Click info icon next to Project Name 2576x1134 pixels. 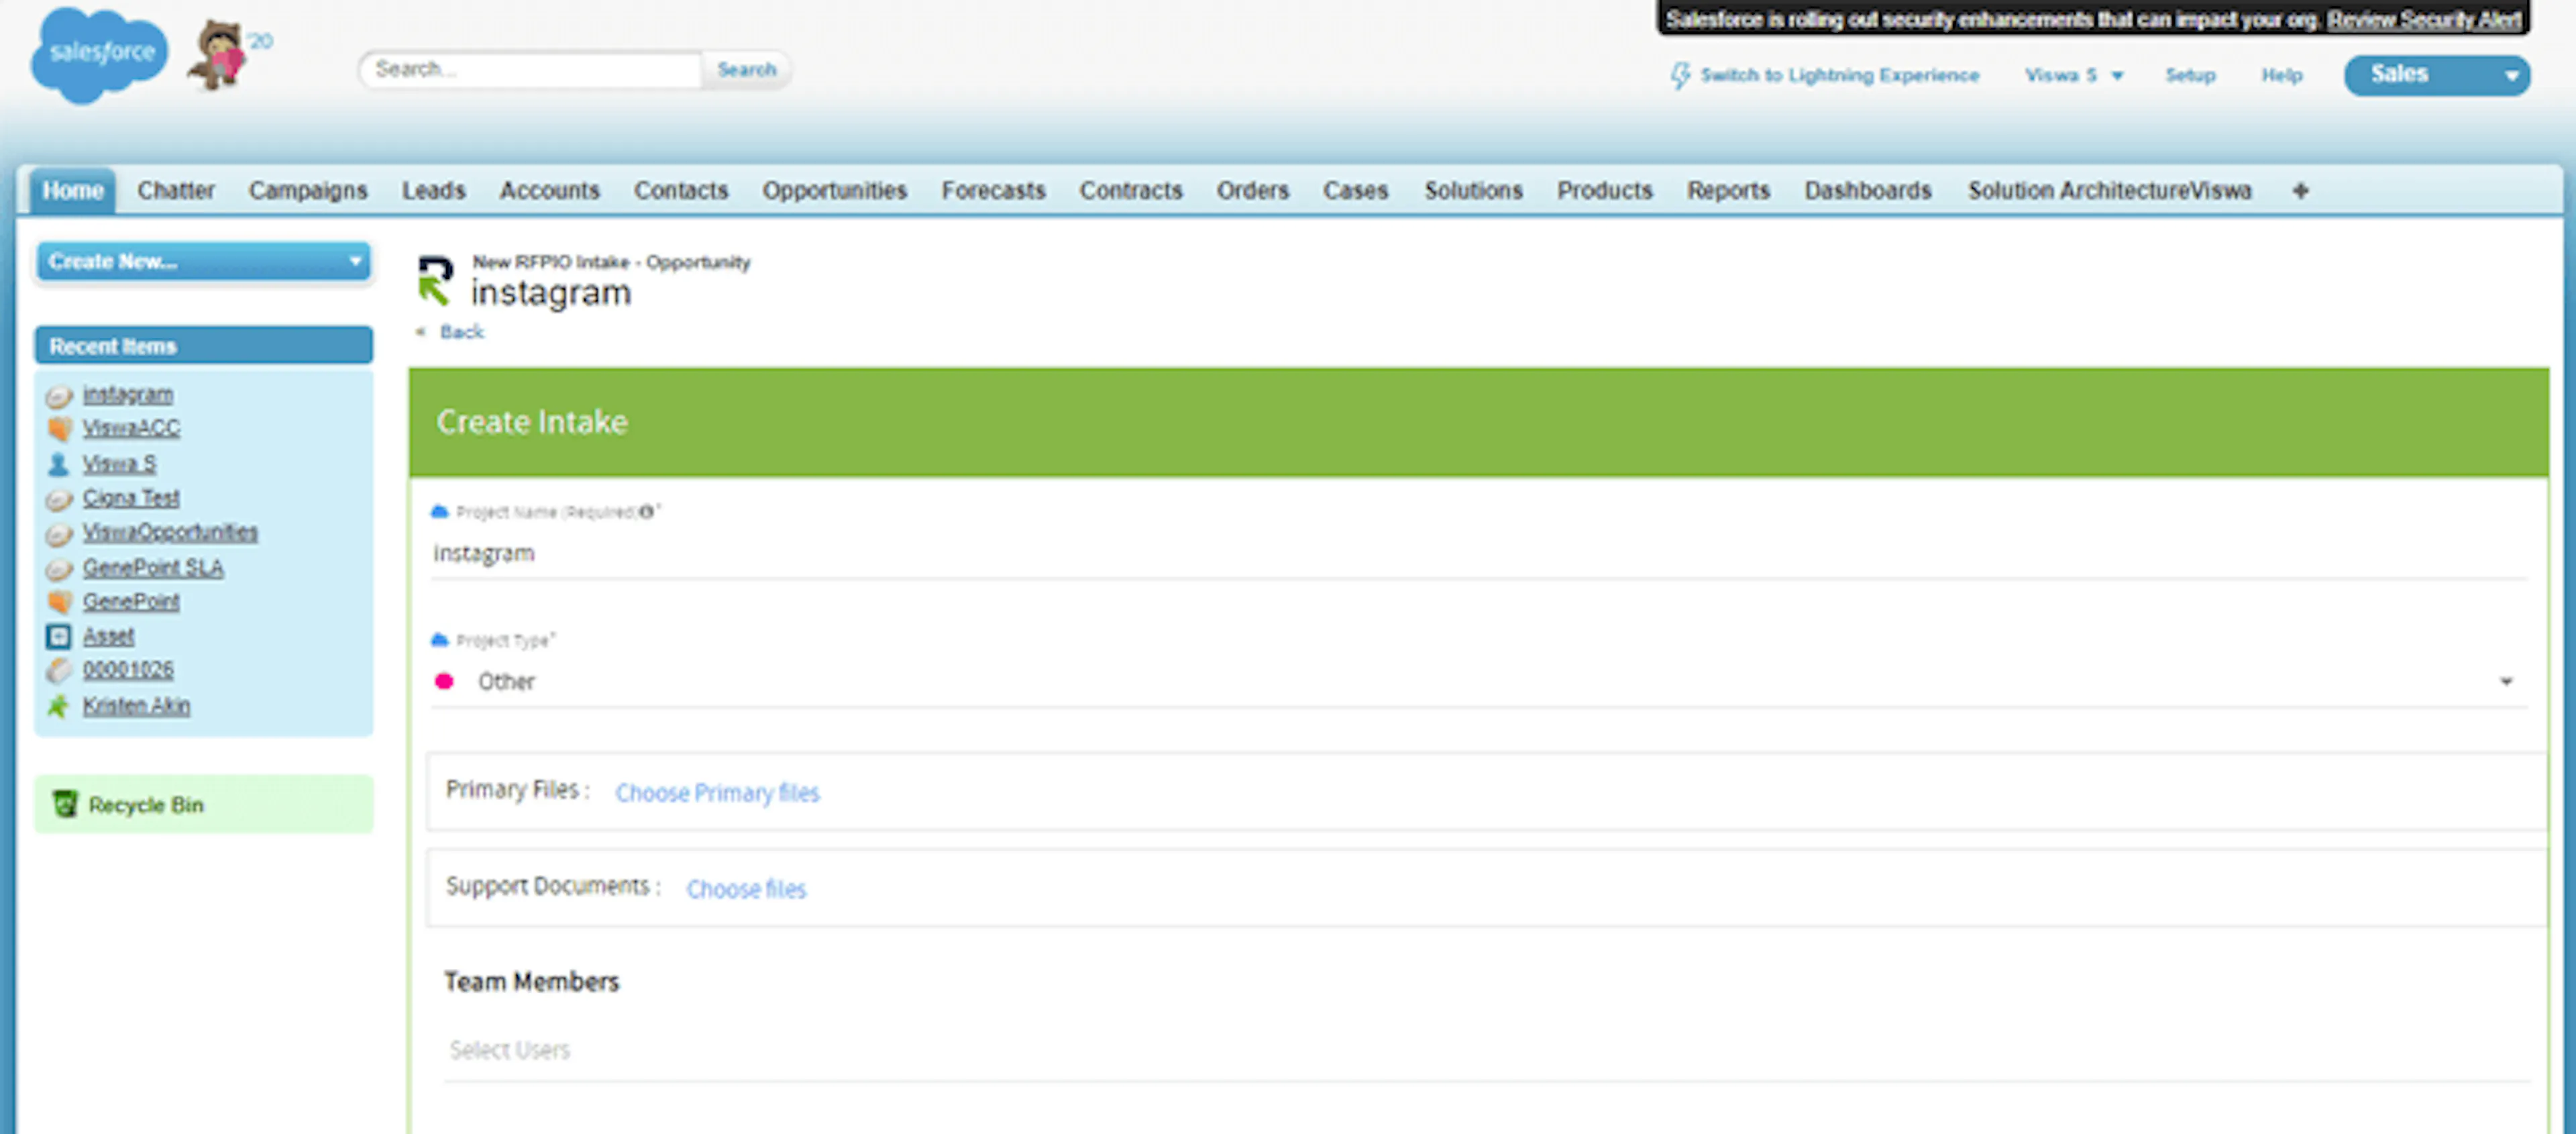tap(647, 512)
